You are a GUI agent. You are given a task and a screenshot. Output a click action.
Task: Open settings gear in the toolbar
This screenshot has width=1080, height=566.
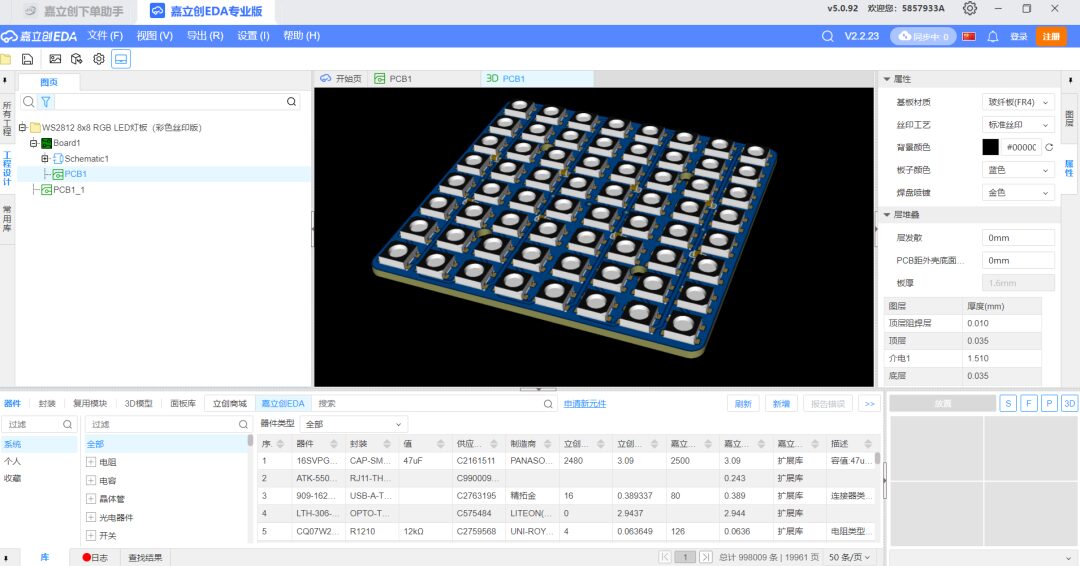(x=99, y=59)
